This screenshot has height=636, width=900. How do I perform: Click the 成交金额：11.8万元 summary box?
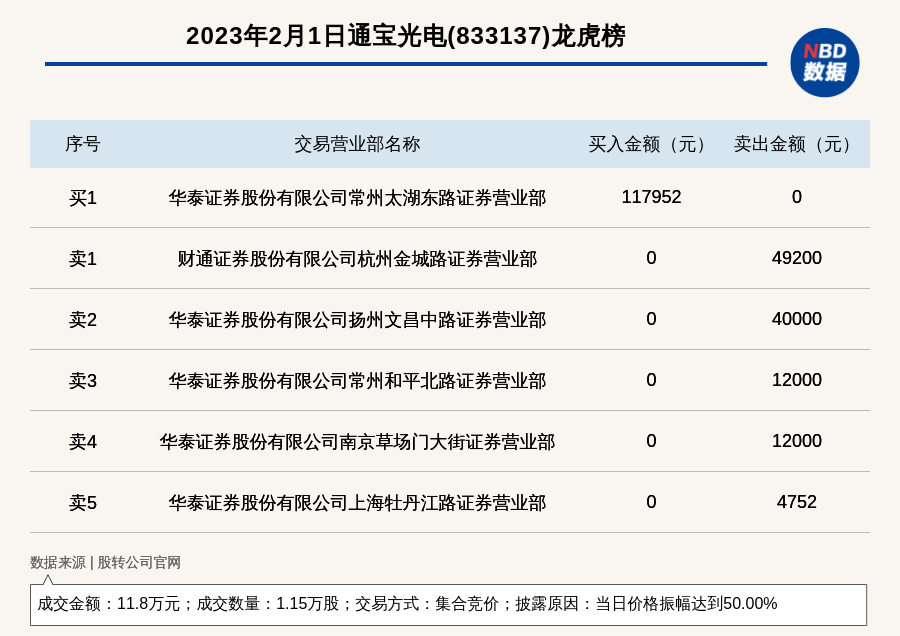point(448,604)
